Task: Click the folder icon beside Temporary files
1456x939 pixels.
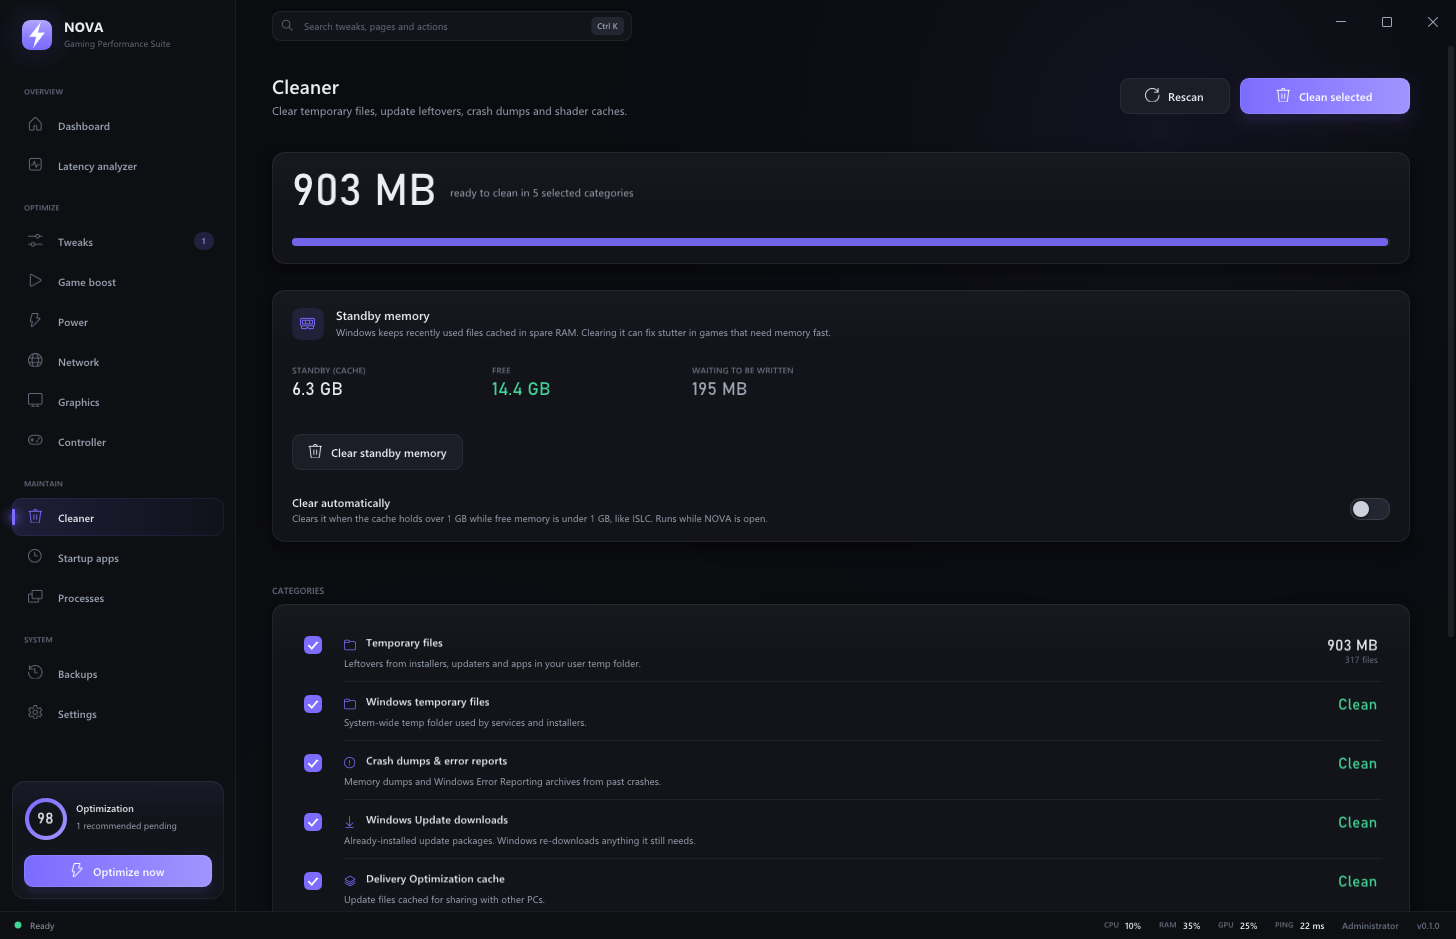Action: click(x=350, y=645)
